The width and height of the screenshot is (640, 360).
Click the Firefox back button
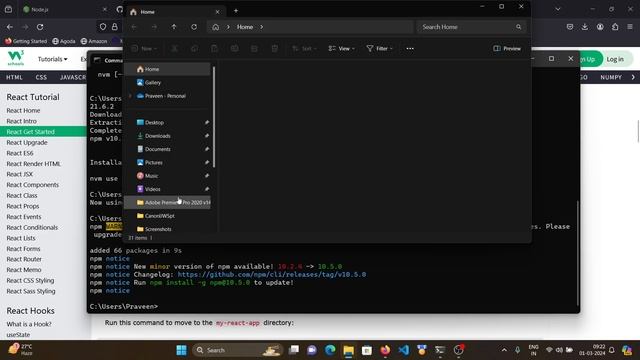(10, 27)
